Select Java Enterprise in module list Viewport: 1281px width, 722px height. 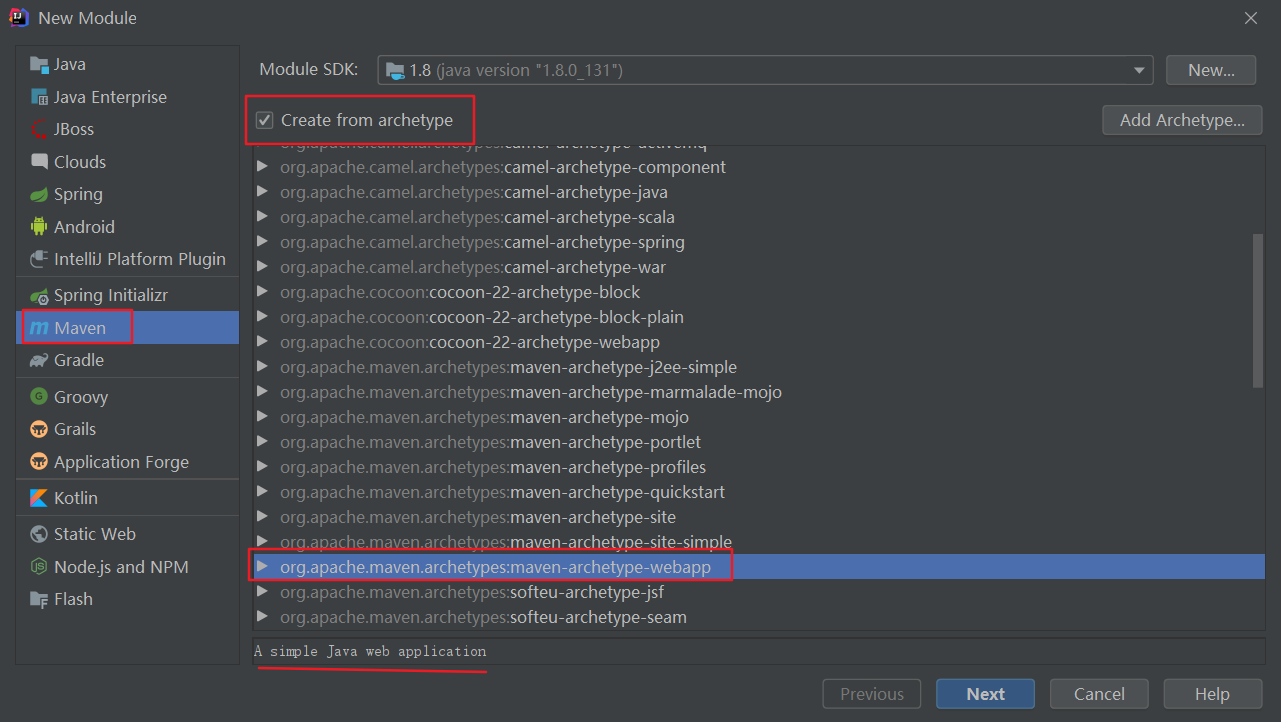[x=128, y=97]
